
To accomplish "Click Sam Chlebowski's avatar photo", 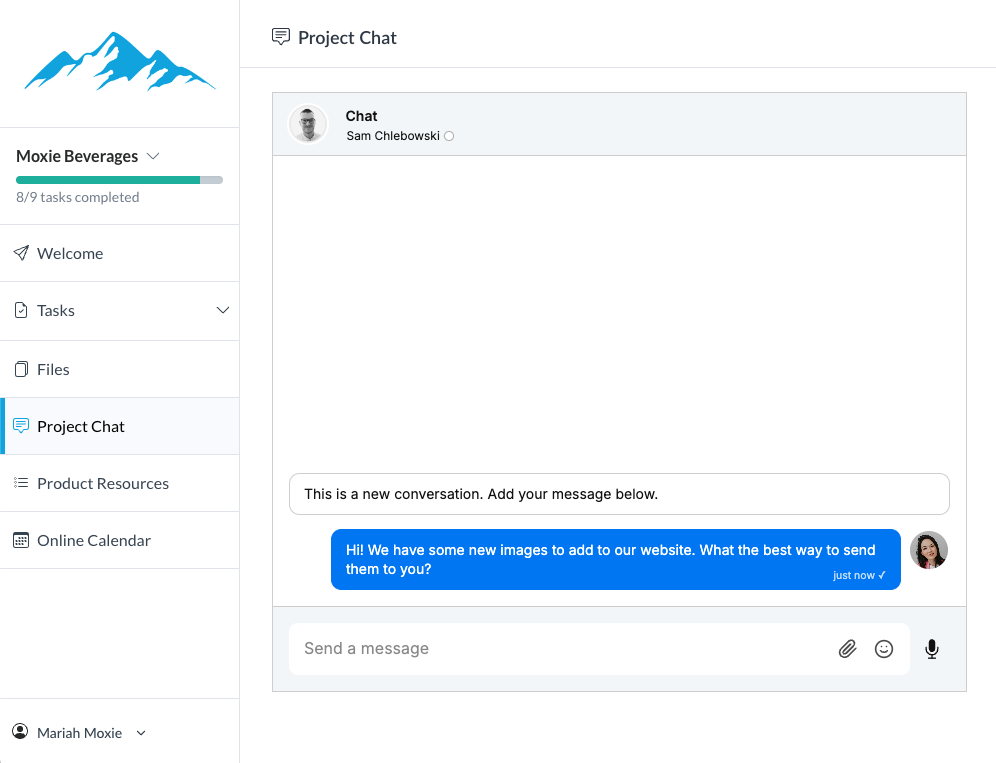I will [308, 124].
